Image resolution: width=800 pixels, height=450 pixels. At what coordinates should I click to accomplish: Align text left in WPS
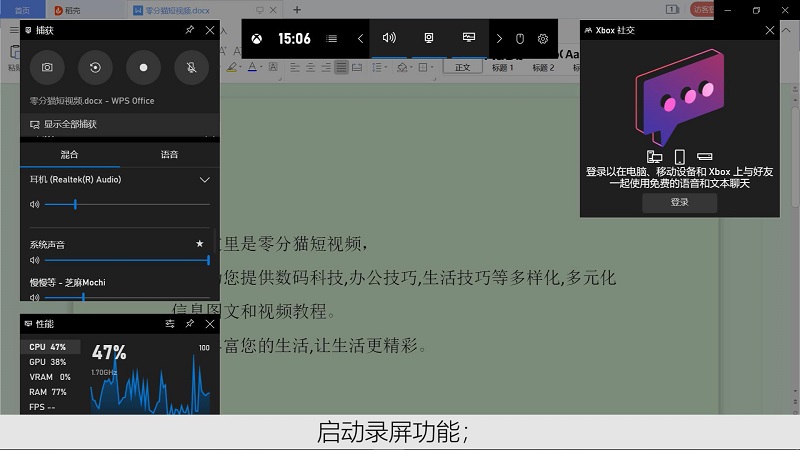click(x=295, y=67)
